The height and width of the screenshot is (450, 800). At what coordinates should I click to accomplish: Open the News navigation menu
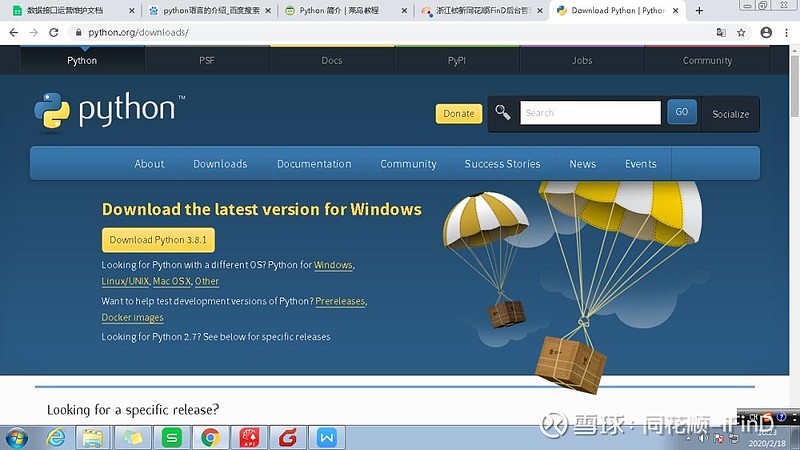click(583, 164)
